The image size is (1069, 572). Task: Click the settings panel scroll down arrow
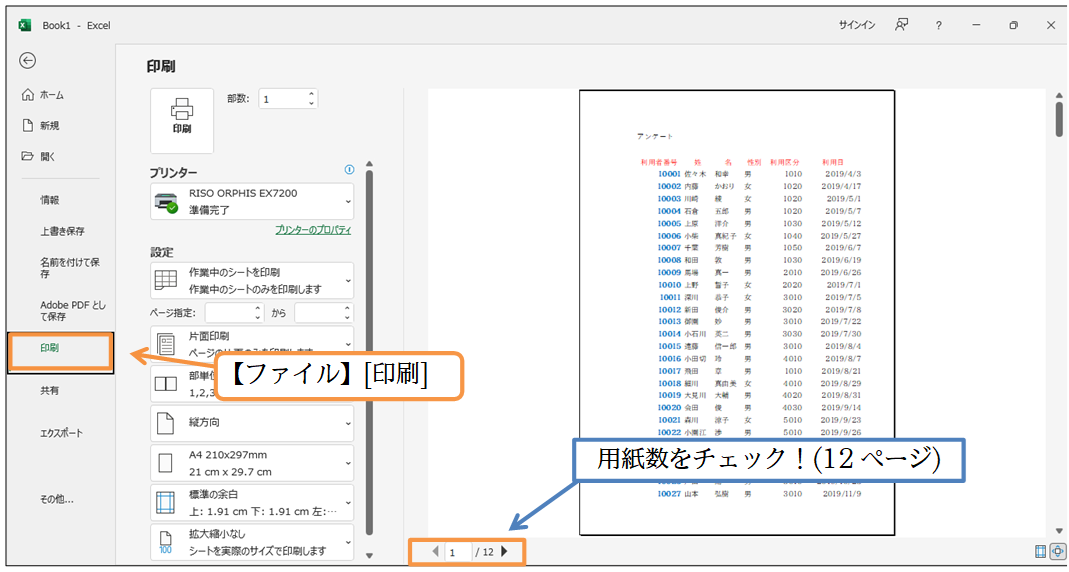[370, 555]
